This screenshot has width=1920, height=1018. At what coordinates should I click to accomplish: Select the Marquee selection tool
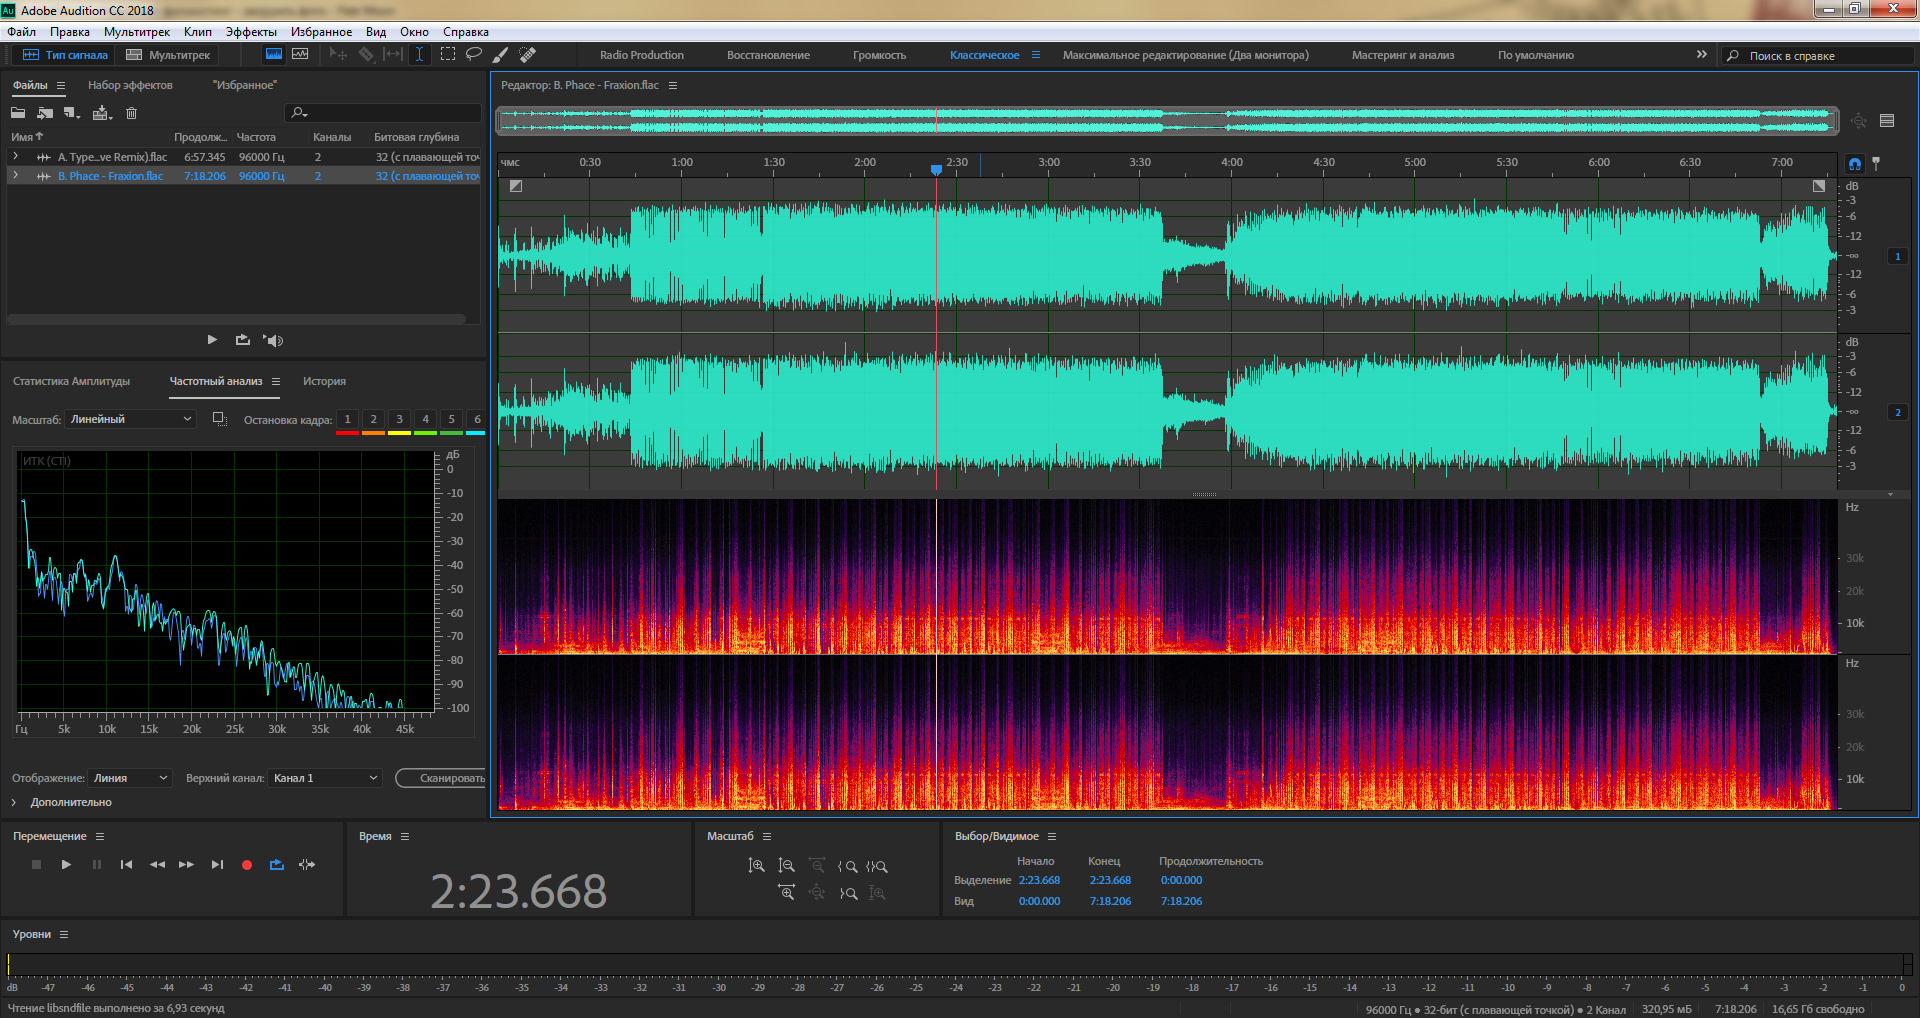(448, 54)
